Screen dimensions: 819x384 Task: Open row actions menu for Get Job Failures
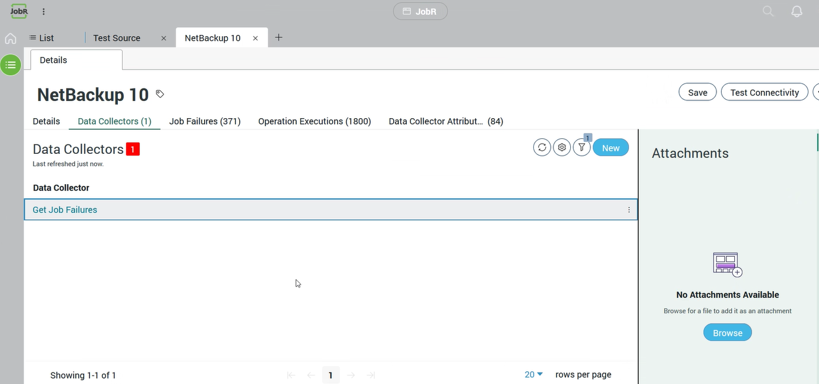coord(628,210)
